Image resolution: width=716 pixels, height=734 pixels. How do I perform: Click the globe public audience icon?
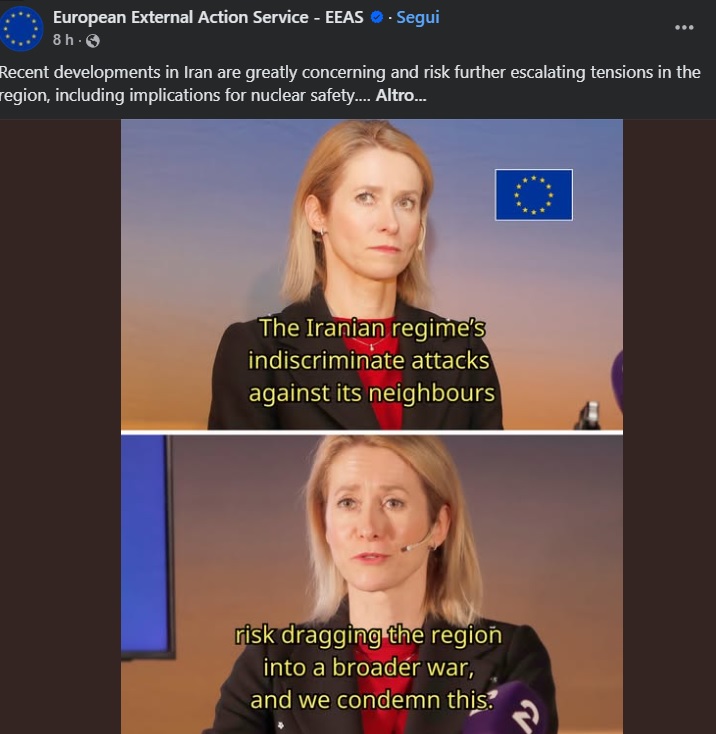click(x=93, y=41)
